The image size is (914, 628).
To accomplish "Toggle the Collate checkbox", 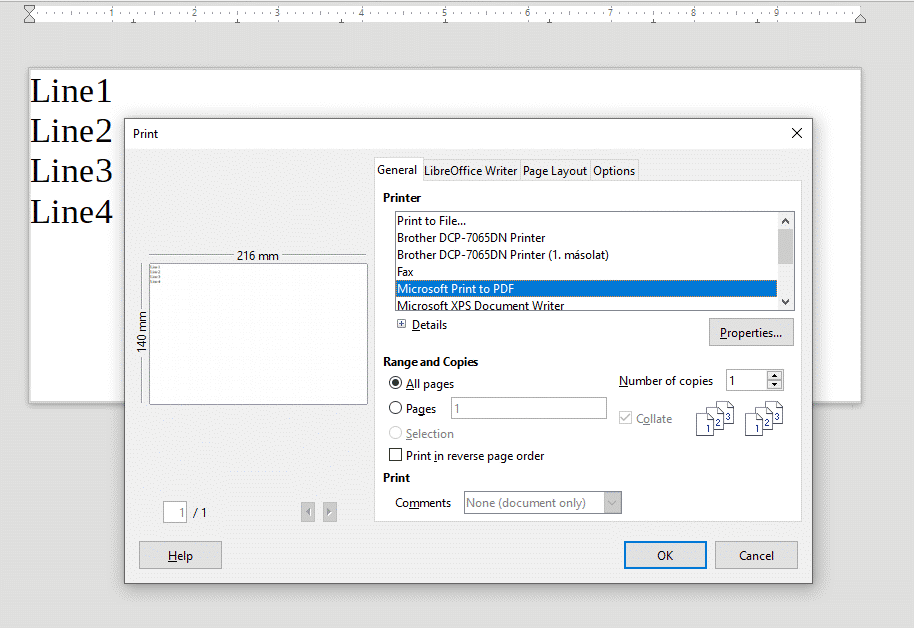I will 625,418.
